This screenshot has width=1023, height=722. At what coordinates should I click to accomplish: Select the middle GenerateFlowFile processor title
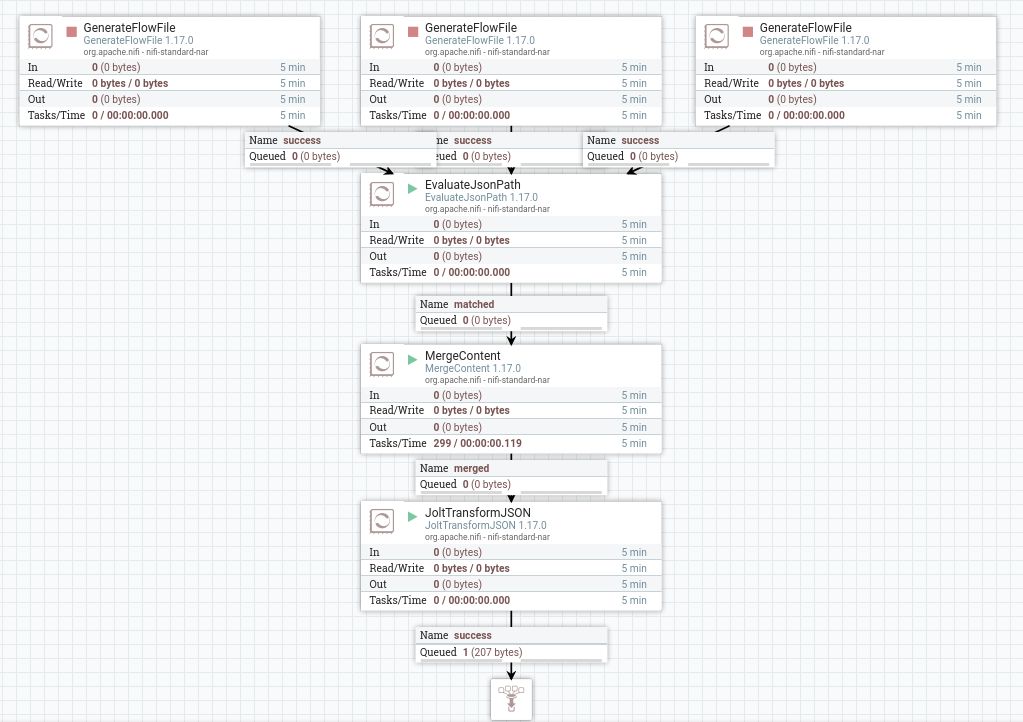pos(471,27)
